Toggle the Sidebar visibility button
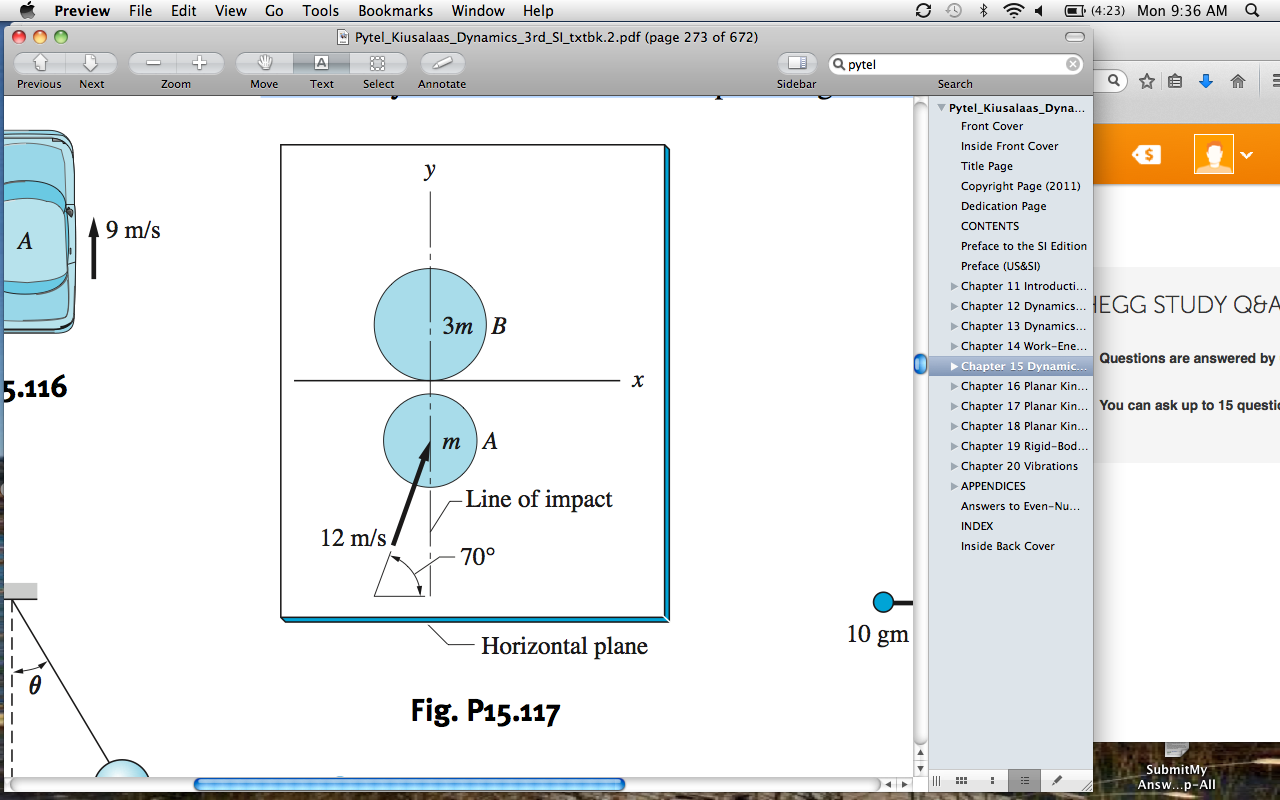Screen dimensions: 1280x800 coord(796,62)
